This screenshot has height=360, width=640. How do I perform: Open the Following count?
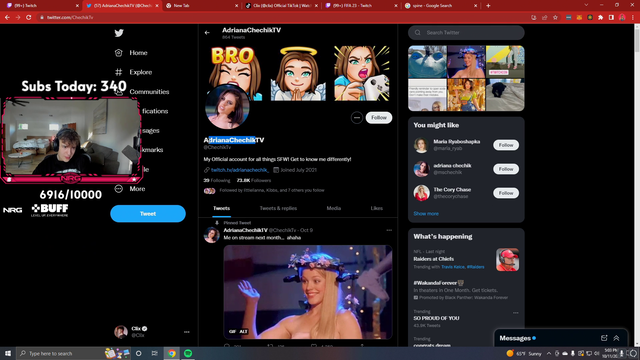tap(217, 180)
